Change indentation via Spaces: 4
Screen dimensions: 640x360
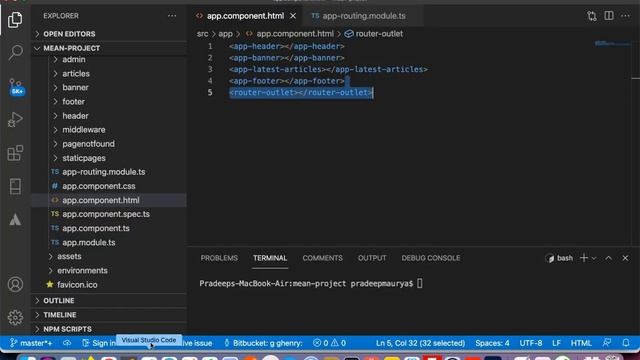point(492,343)
